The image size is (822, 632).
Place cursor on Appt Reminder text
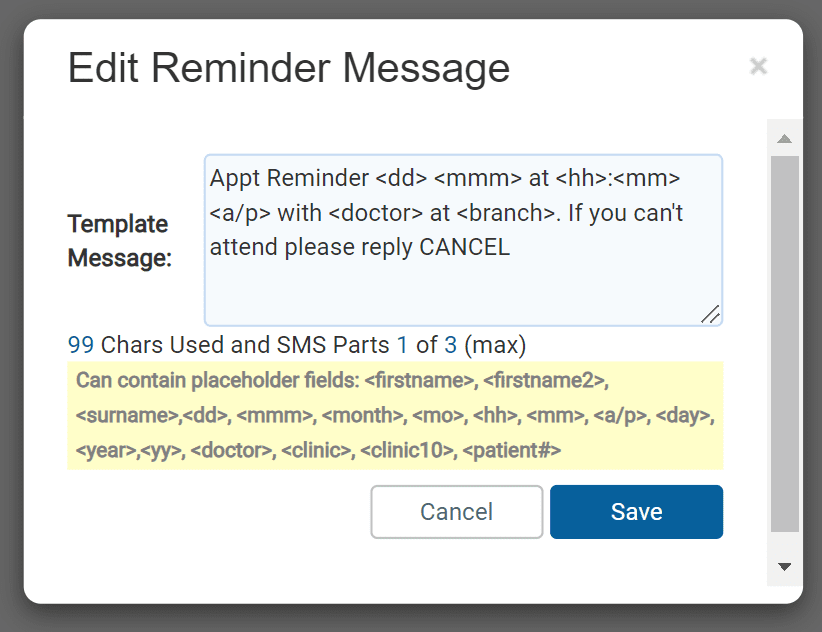[289, 178]
